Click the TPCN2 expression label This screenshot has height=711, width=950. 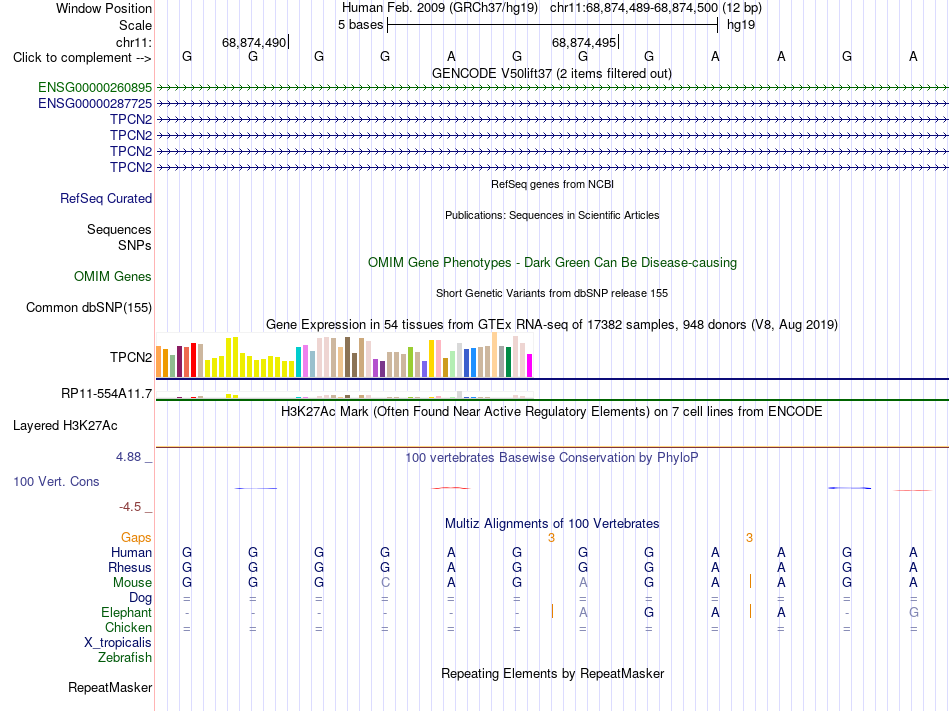[131, 357]
